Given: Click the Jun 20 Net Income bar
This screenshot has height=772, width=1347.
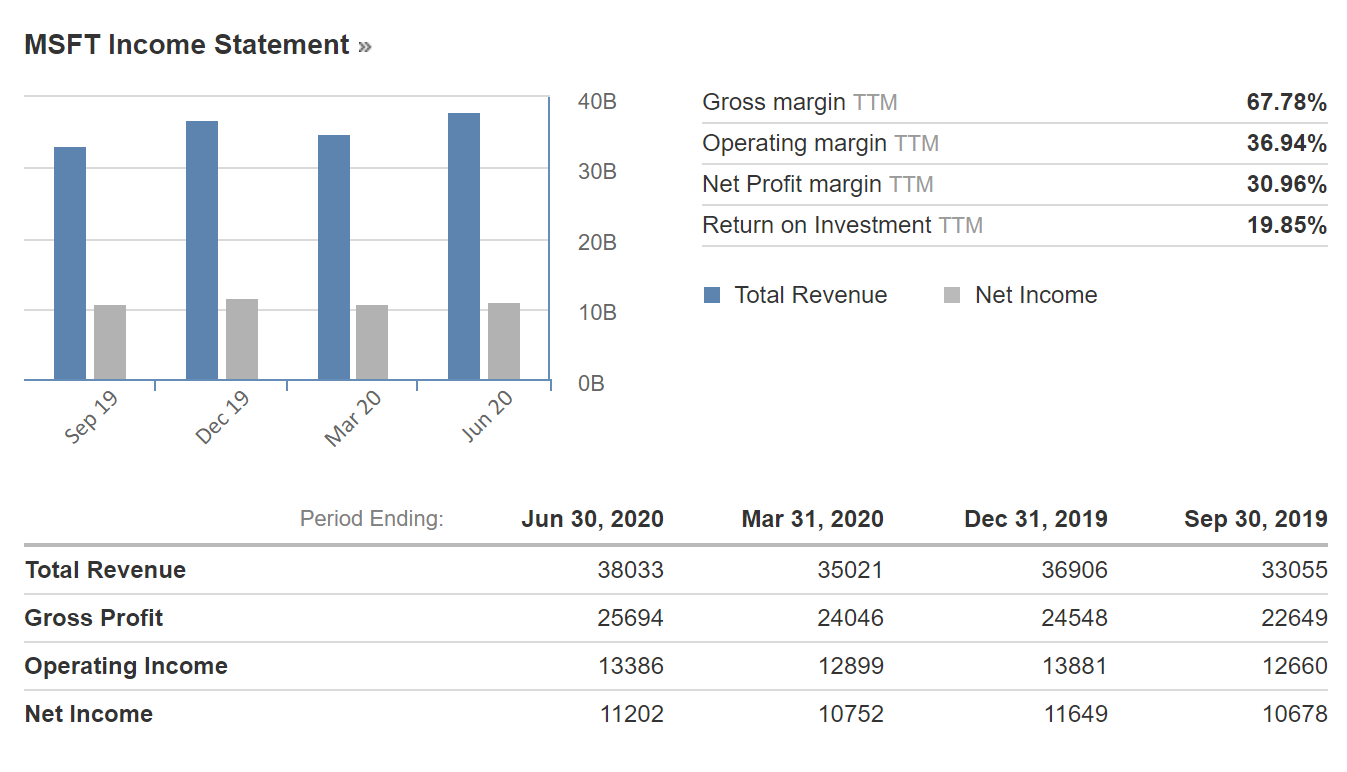Looking at the screenshot, I should tap(504, 341).
